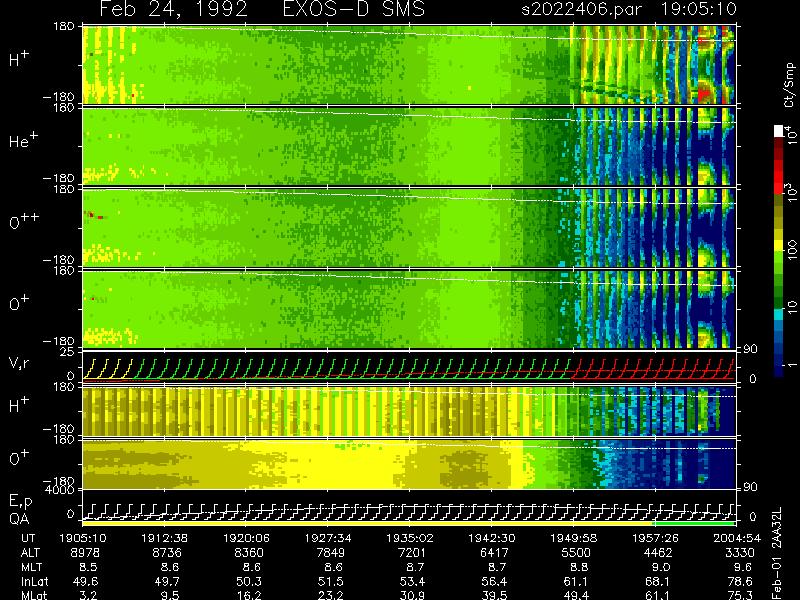Click the 'QA' label
The image size is (800, 600).
[19, 519]
